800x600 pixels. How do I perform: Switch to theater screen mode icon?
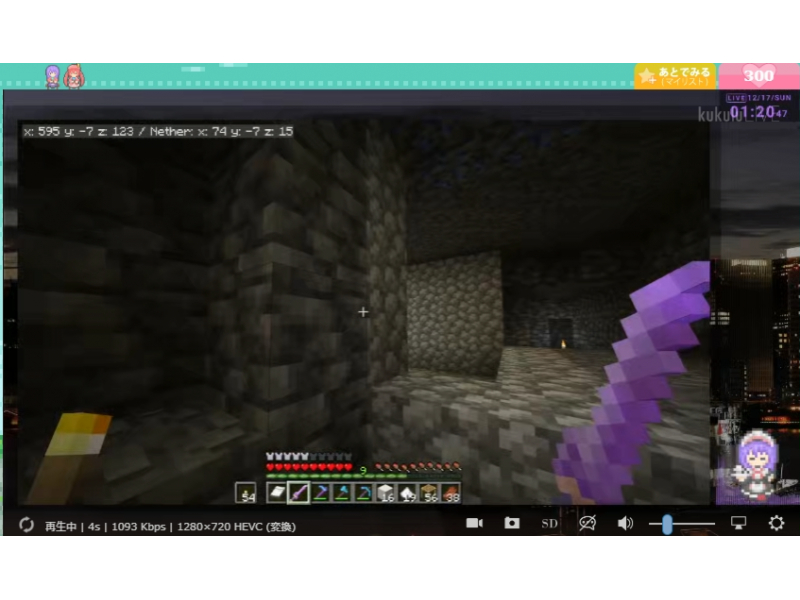point(739,523)
